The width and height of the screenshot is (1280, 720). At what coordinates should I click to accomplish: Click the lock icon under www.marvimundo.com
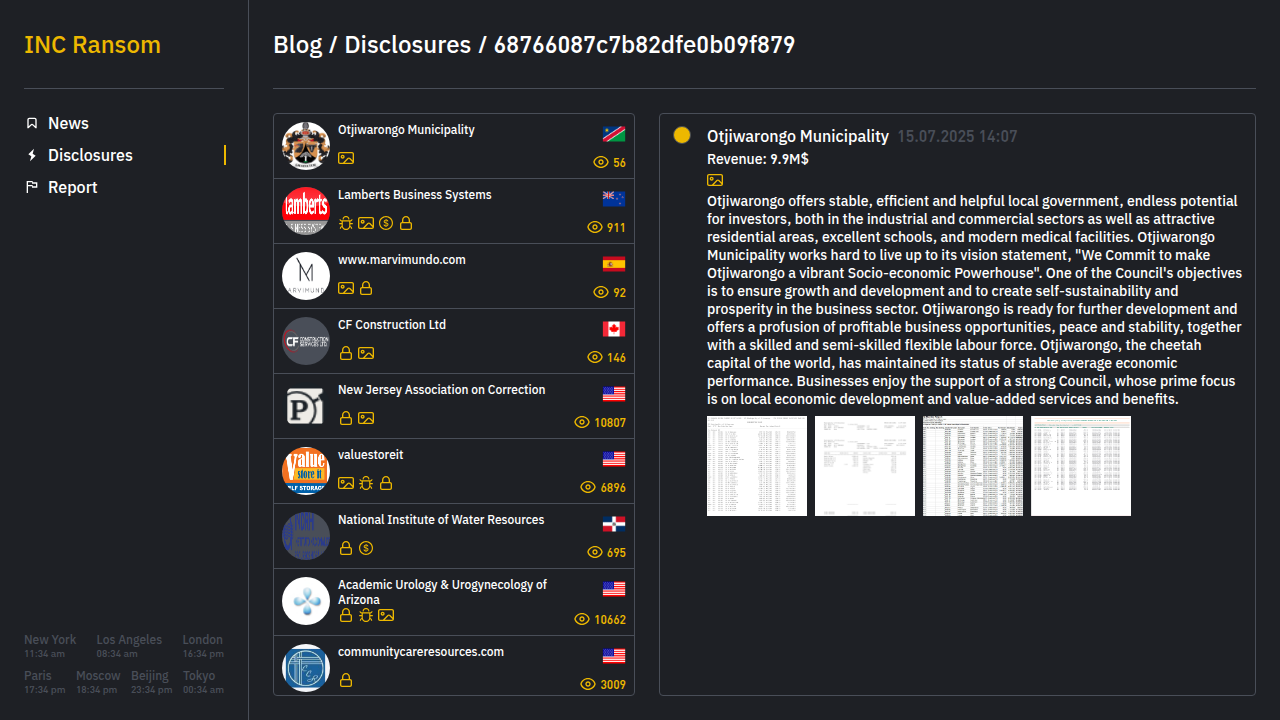point(366,288)
